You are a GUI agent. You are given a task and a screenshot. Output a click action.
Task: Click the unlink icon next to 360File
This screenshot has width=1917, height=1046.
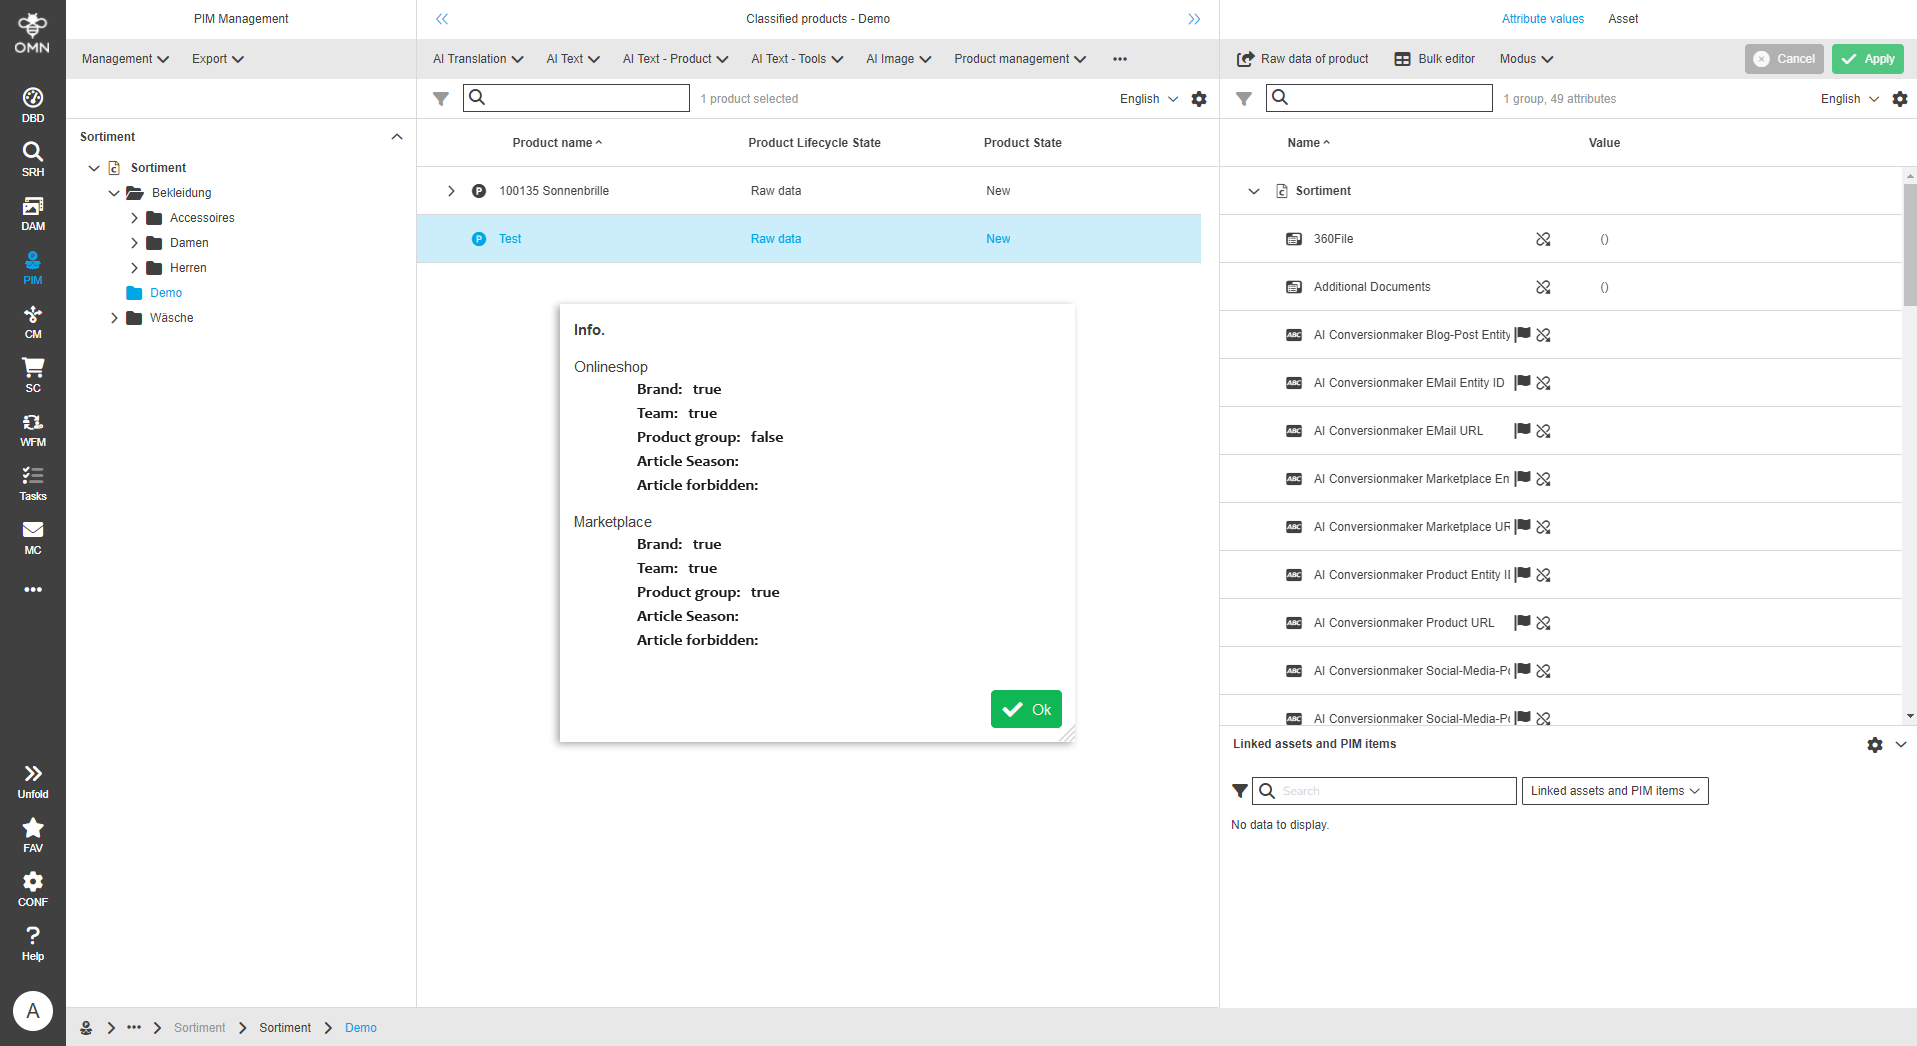[x=1543, y=239]
